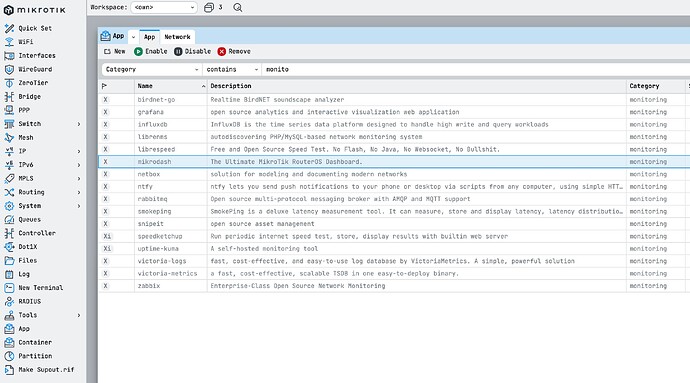Image resolution: width=690 pixels, height=383 pixels.
Task: Open Queues section
Action: pos(29,219)
